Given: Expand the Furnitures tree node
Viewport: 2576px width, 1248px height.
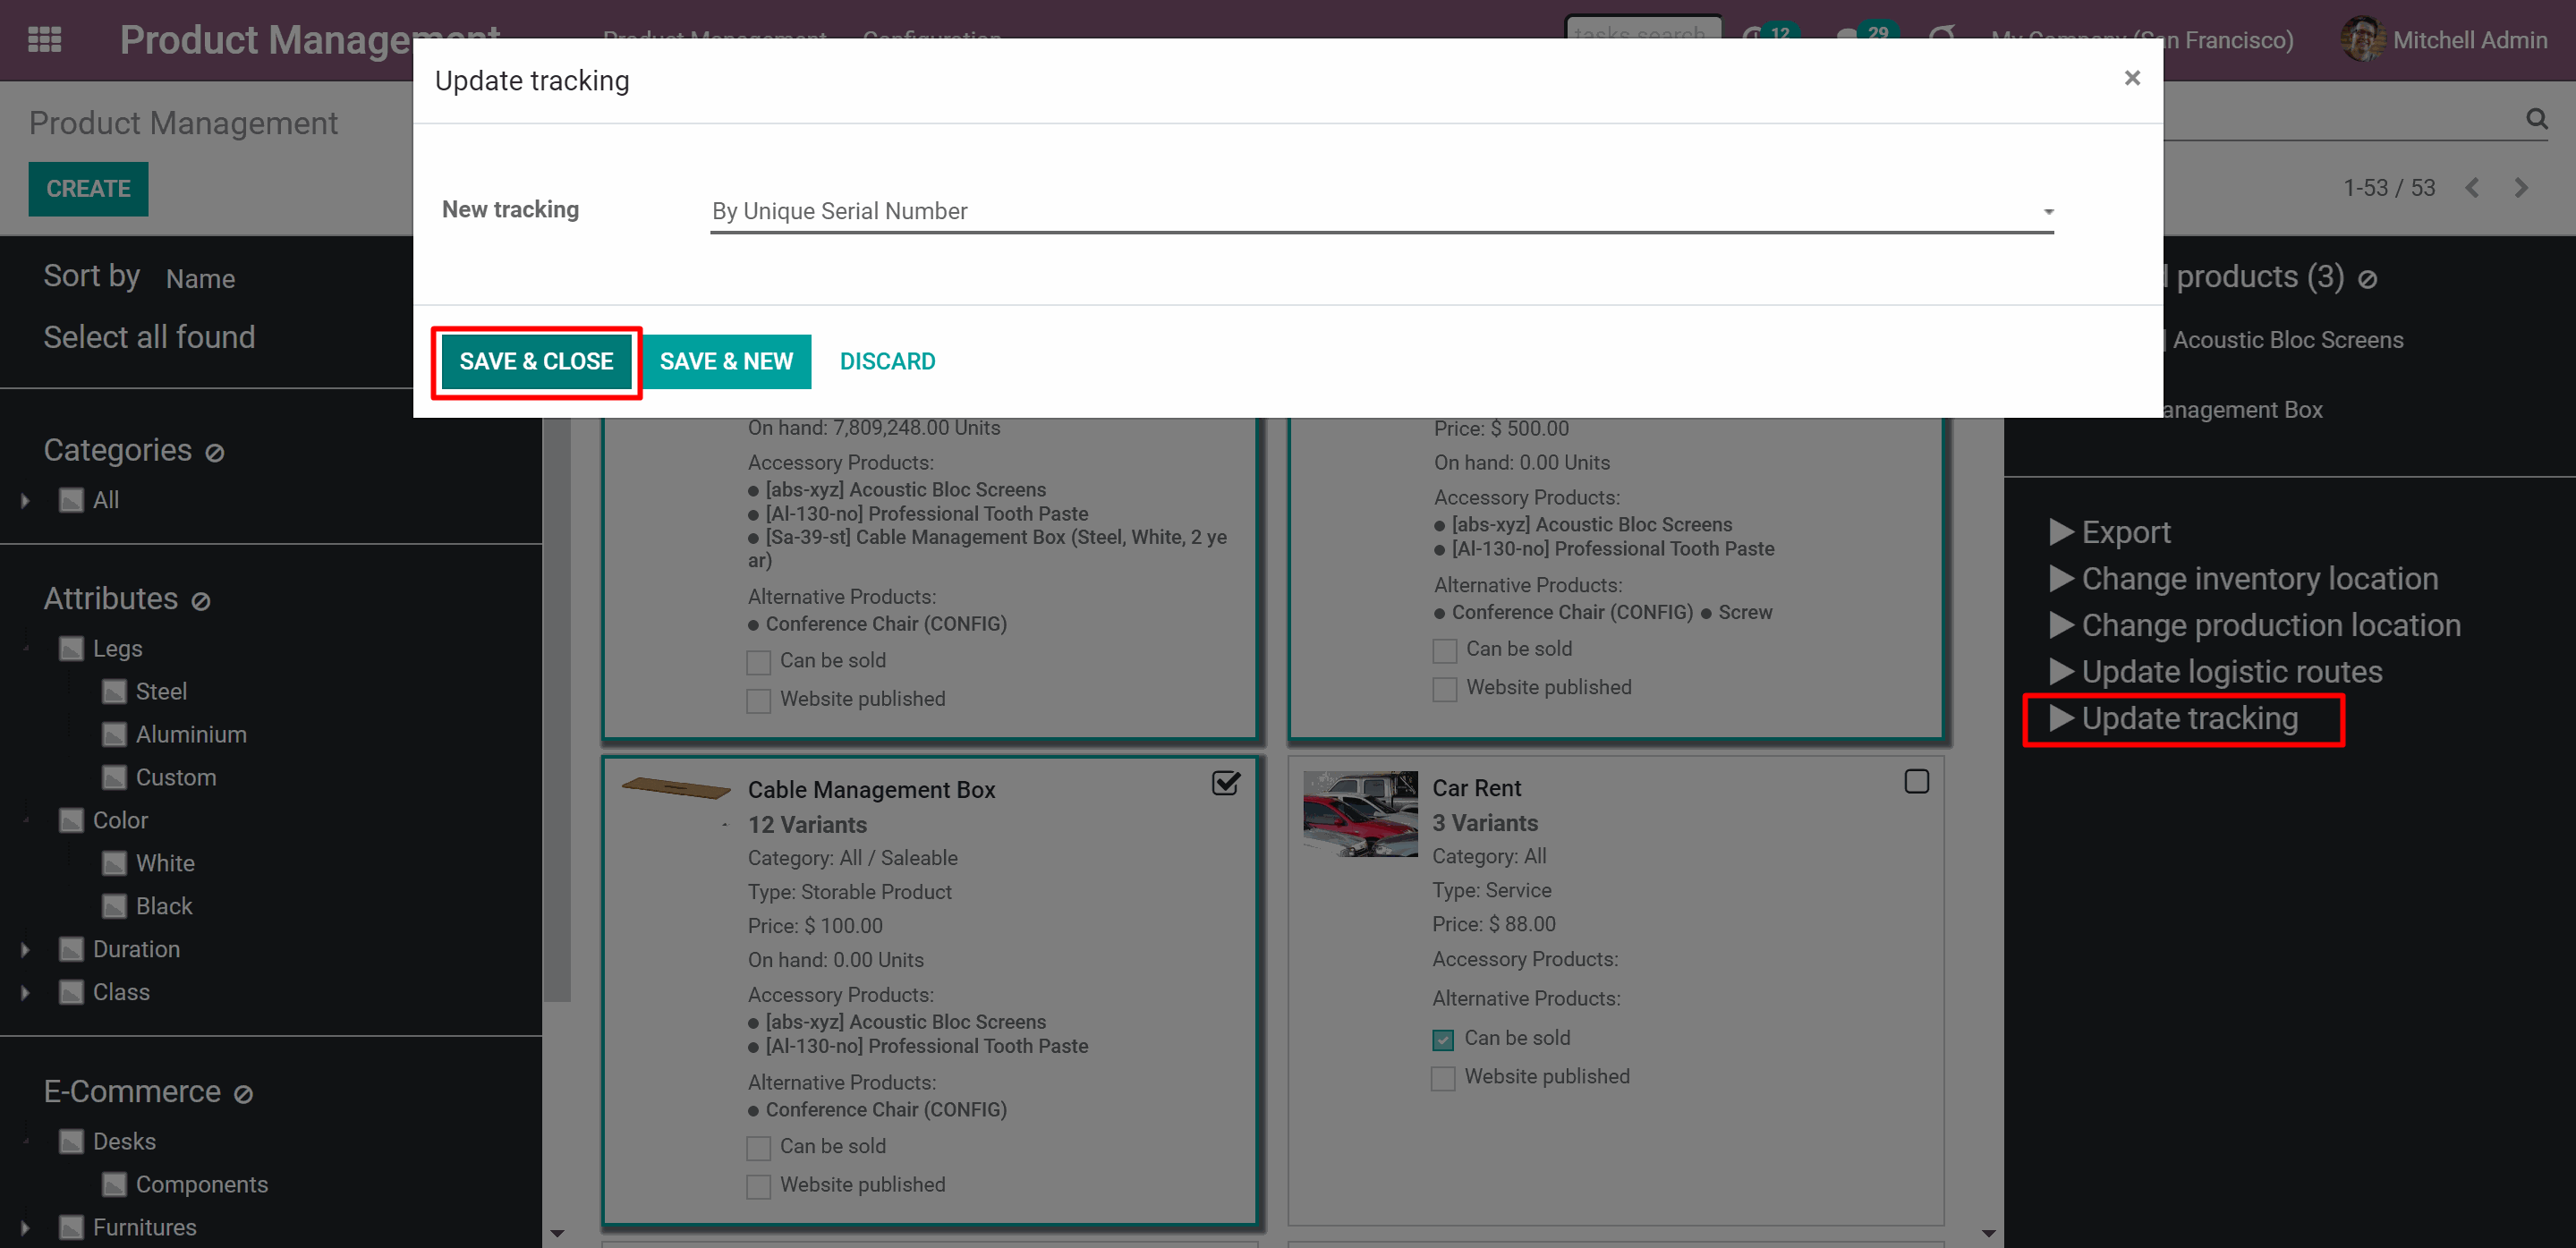Looking at the screenshot, I should pyautogui.click(x=25, y=1228).
